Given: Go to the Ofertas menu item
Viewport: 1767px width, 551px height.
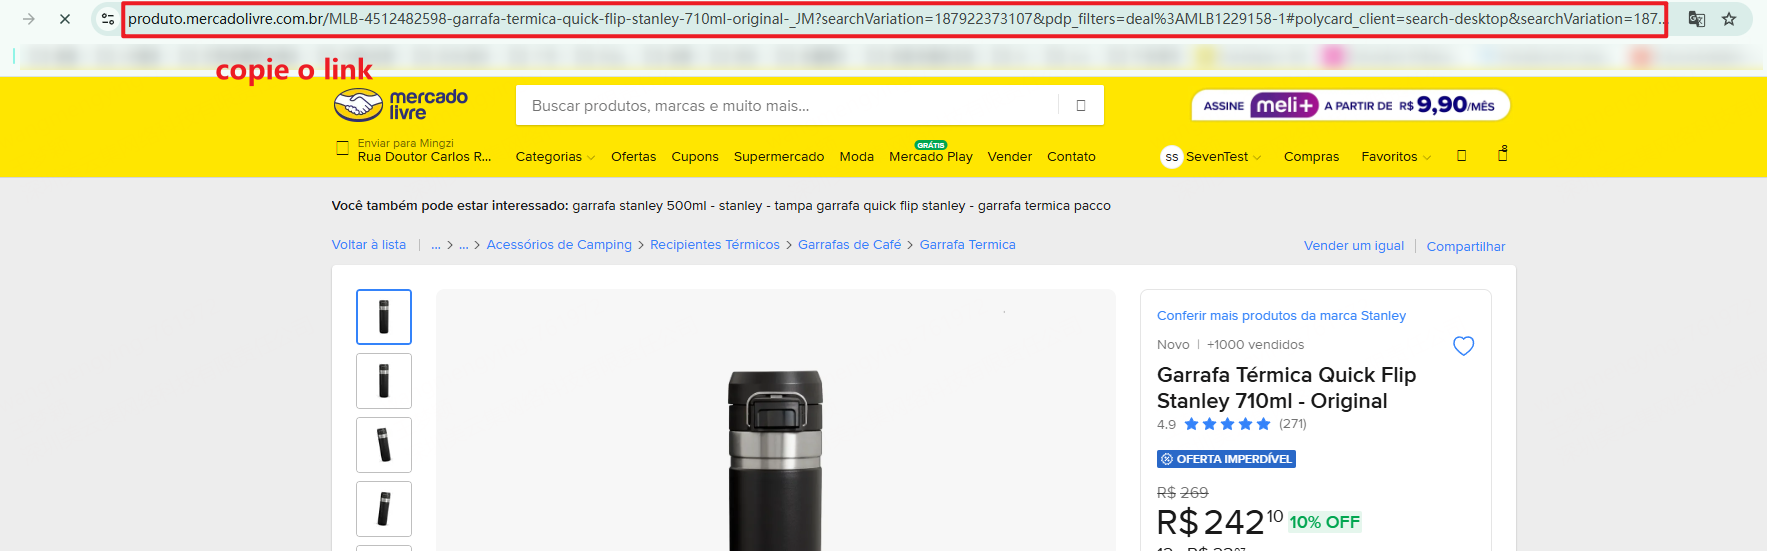Looking at the screenshot, I should click(633, 157).
